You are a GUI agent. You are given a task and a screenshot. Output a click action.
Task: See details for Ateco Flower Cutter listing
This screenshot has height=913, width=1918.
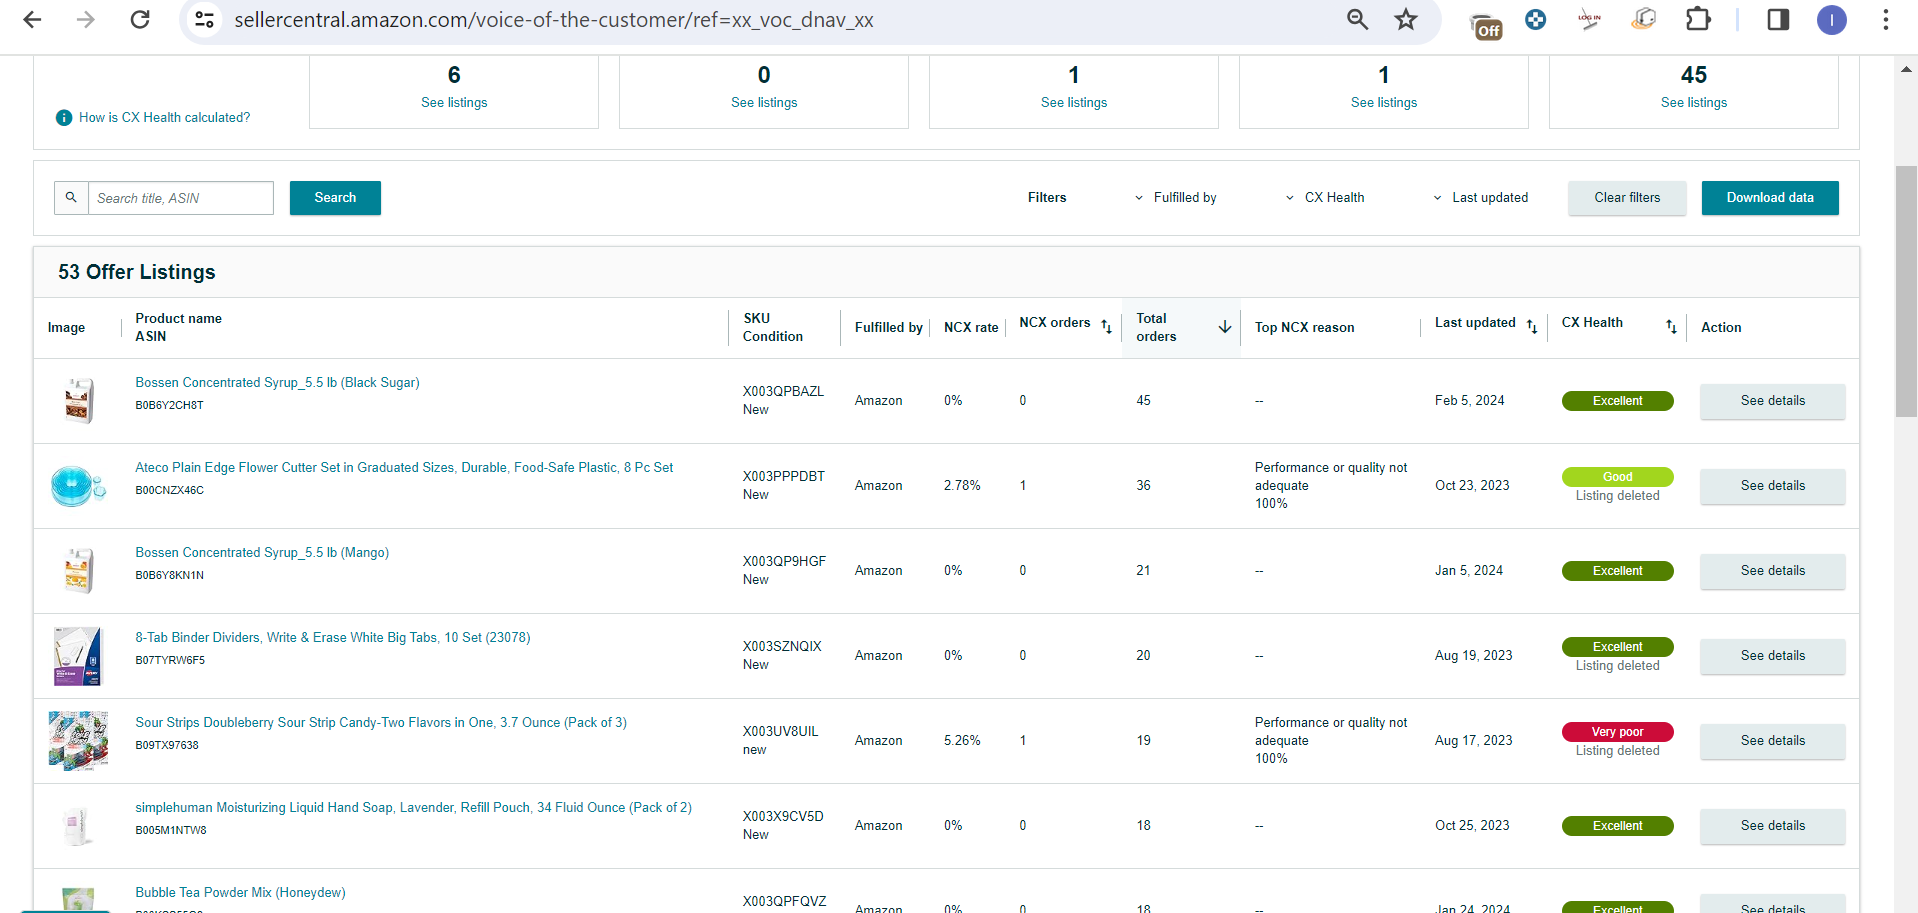(1773, 486)
